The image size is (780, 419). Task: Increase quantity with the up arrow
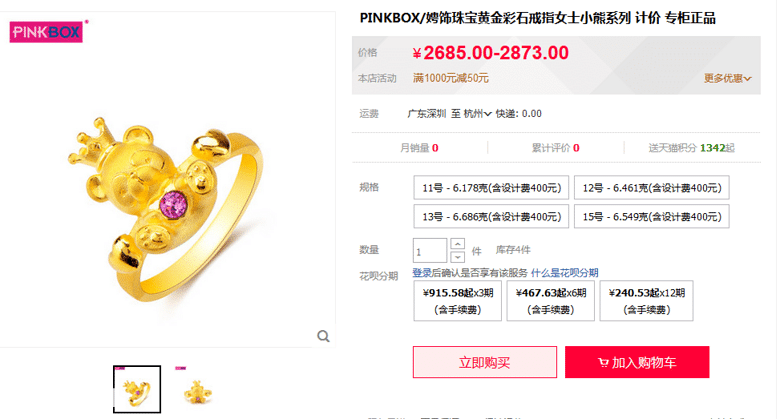pyautogui.click(x=458, y=244)
